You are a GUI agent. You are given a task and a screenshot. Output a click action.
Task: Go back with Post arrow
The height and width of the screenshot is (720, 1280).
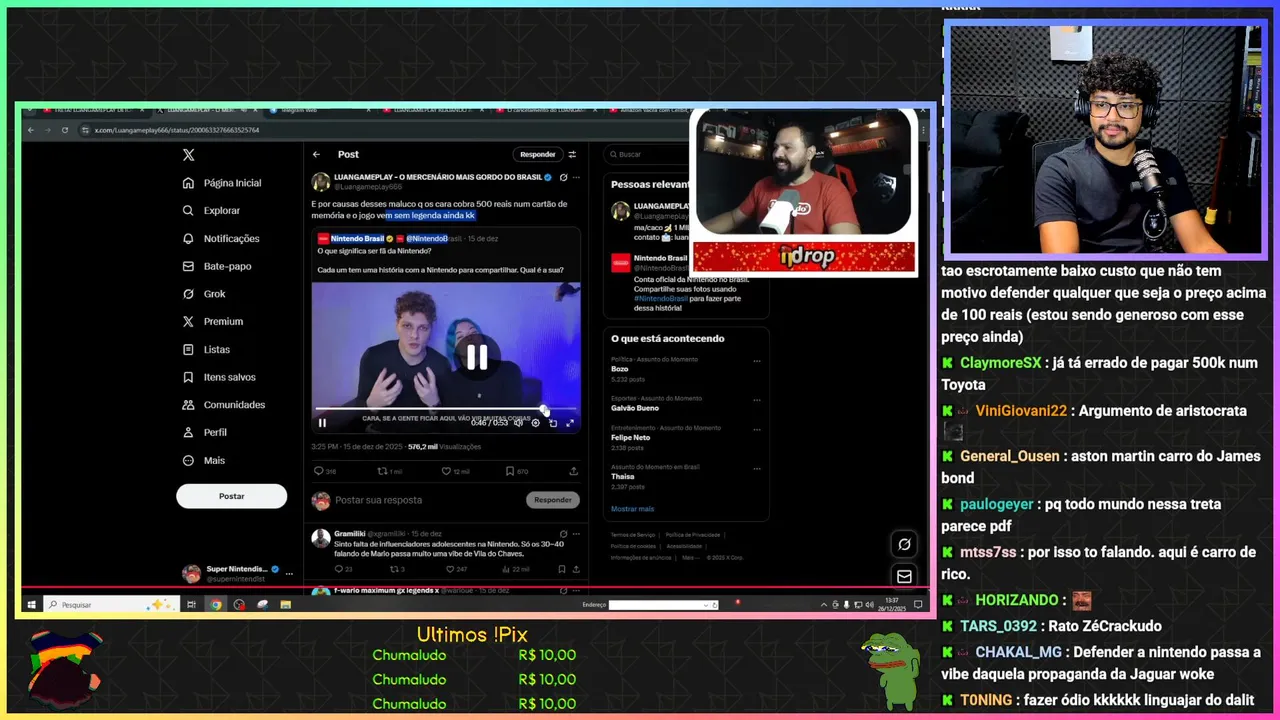(316, 154)
